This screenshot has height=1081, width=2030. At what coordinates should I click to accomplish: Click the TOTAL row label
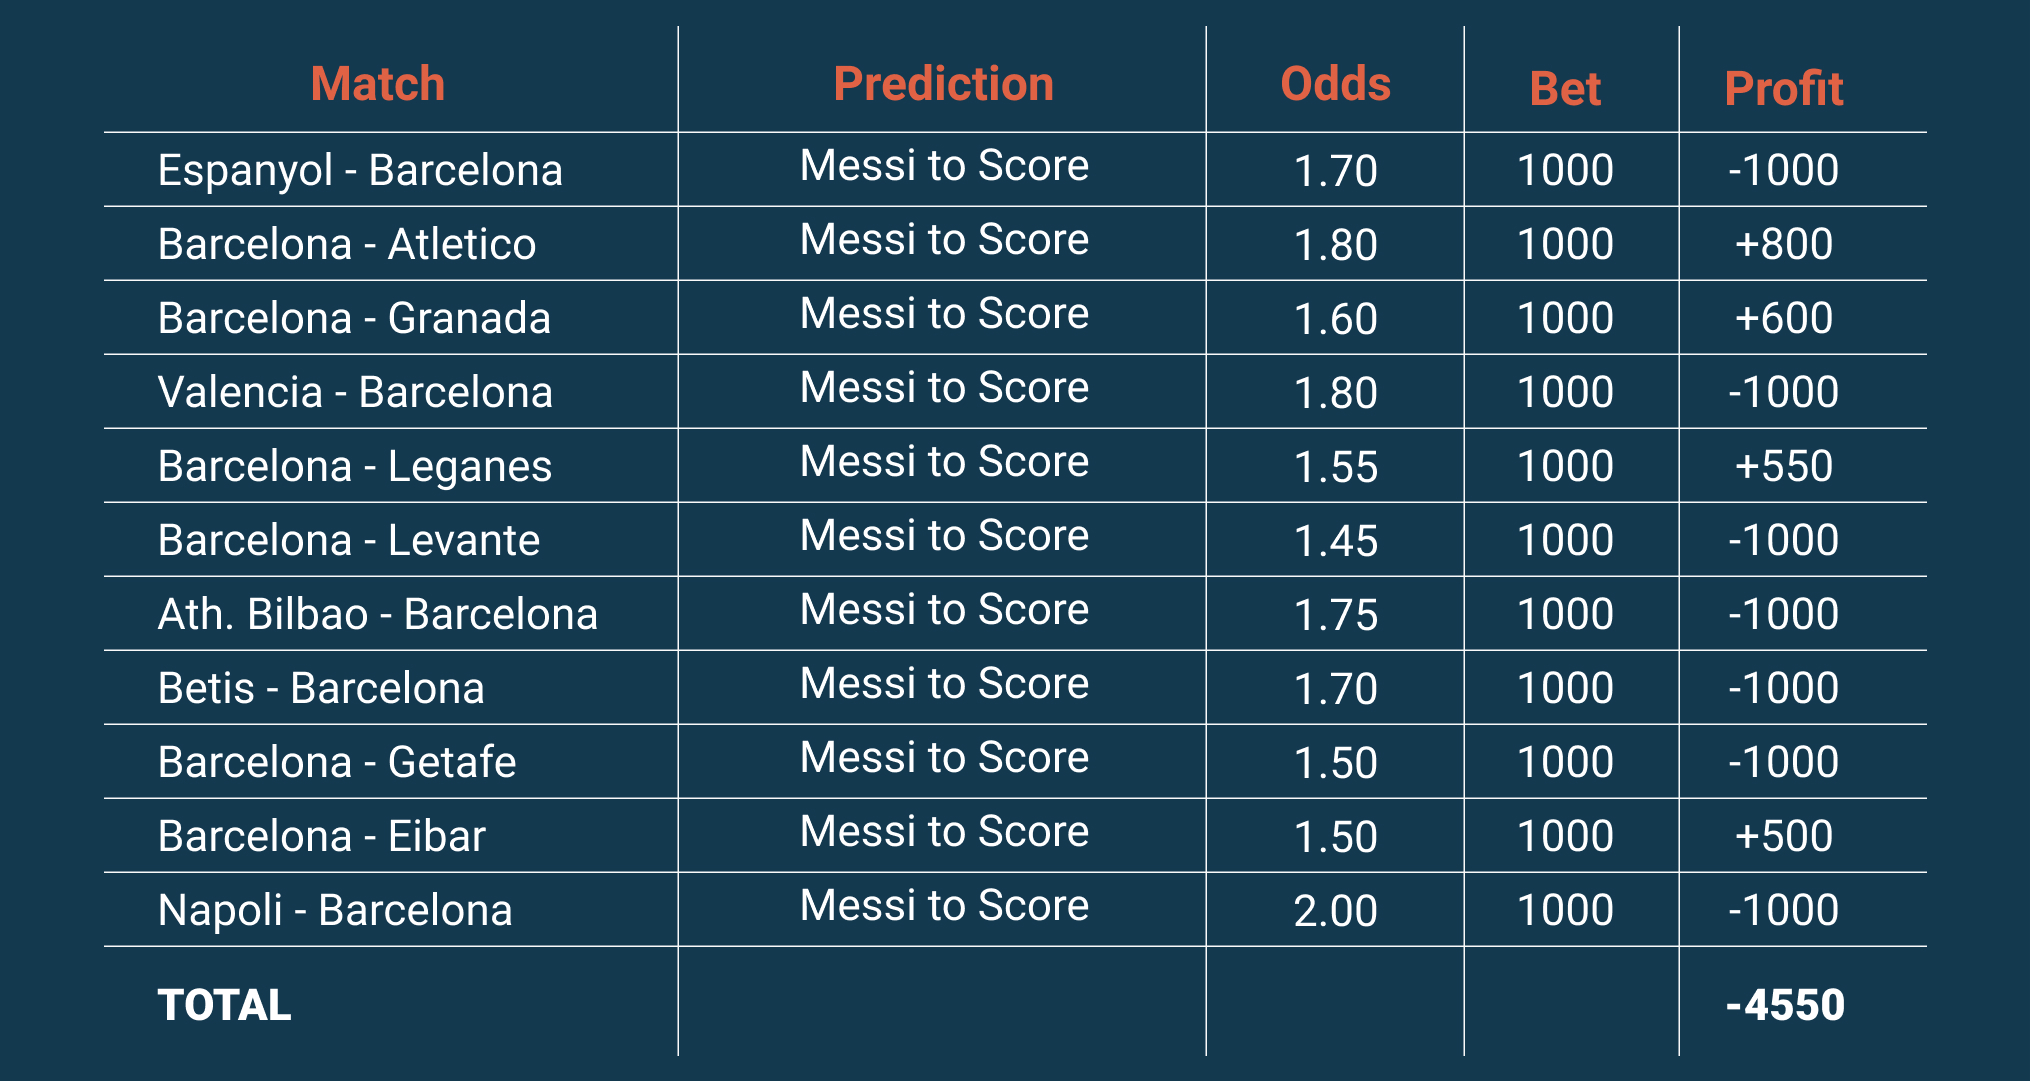point(224,1005)
